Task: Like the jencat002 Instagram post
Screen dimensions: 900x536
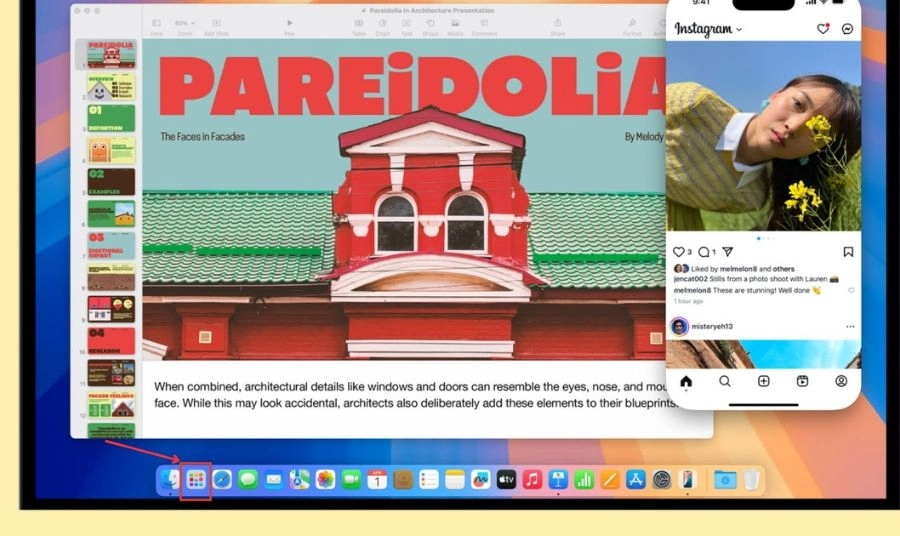Action: (x=678, y=252)
